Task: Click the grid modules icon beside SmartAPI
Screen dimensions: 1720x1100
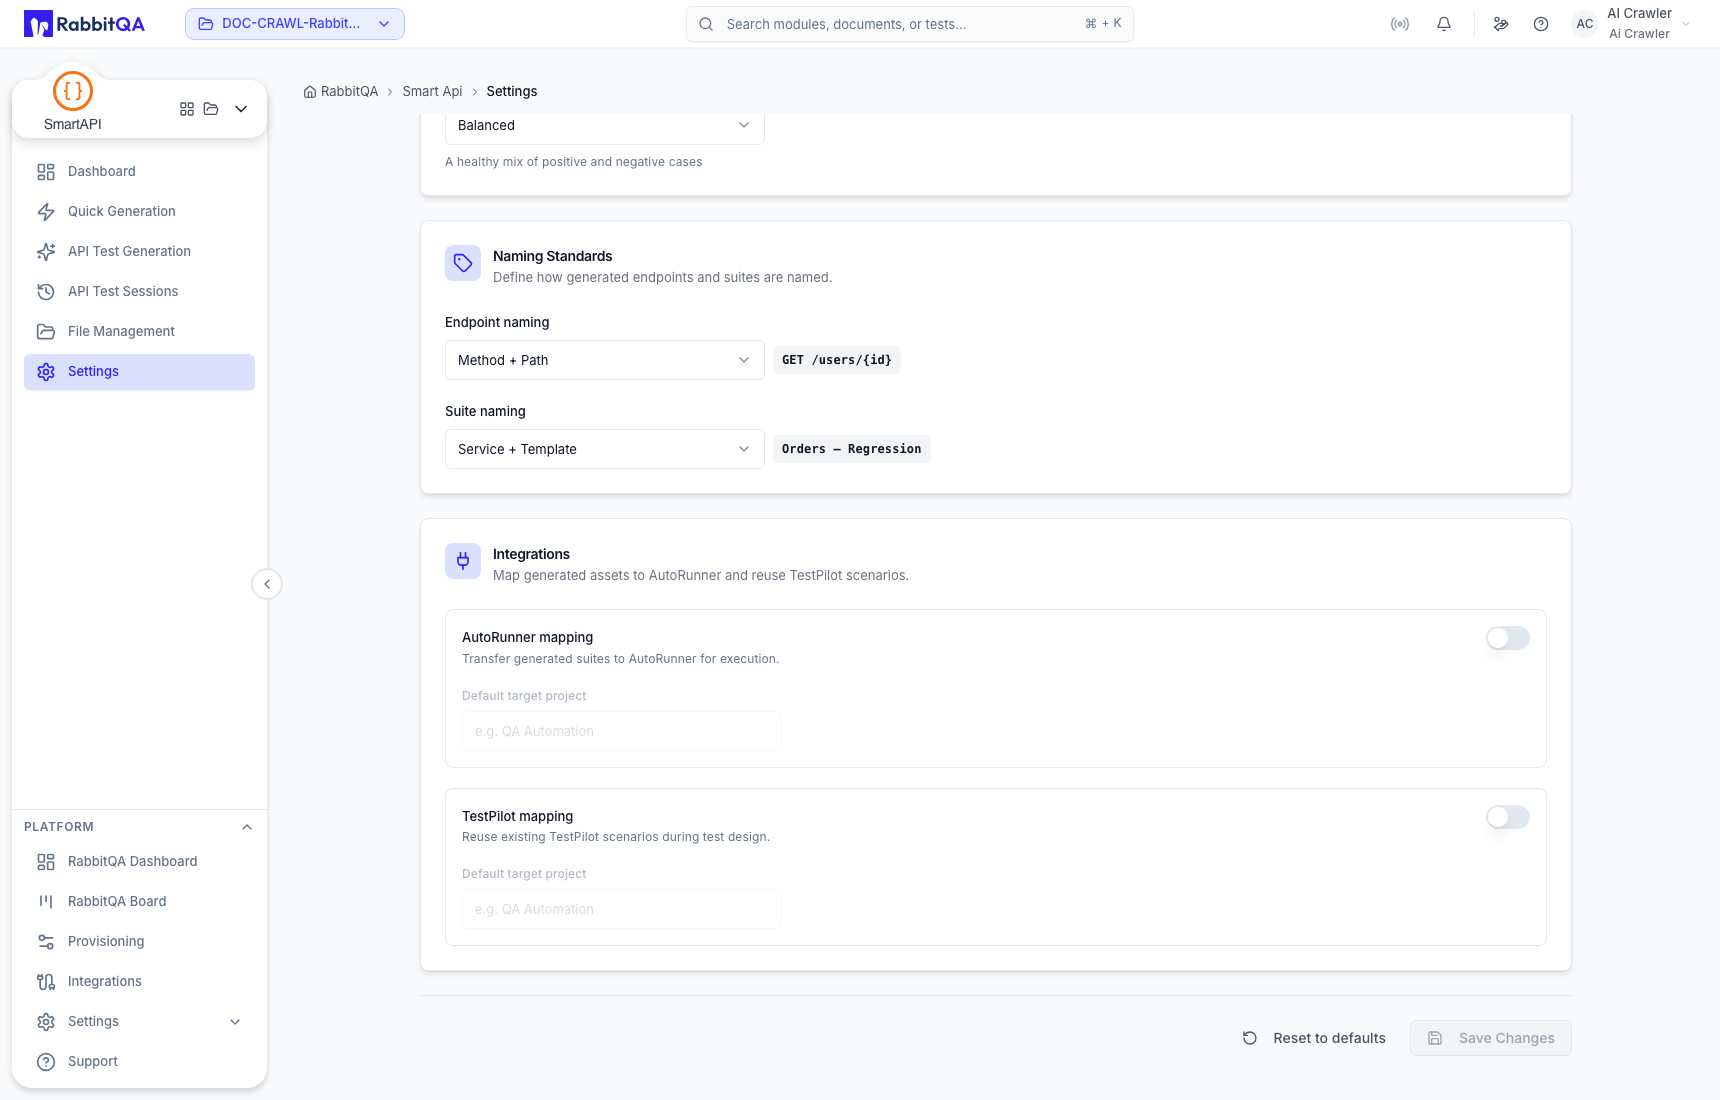Action: [187, 109]
